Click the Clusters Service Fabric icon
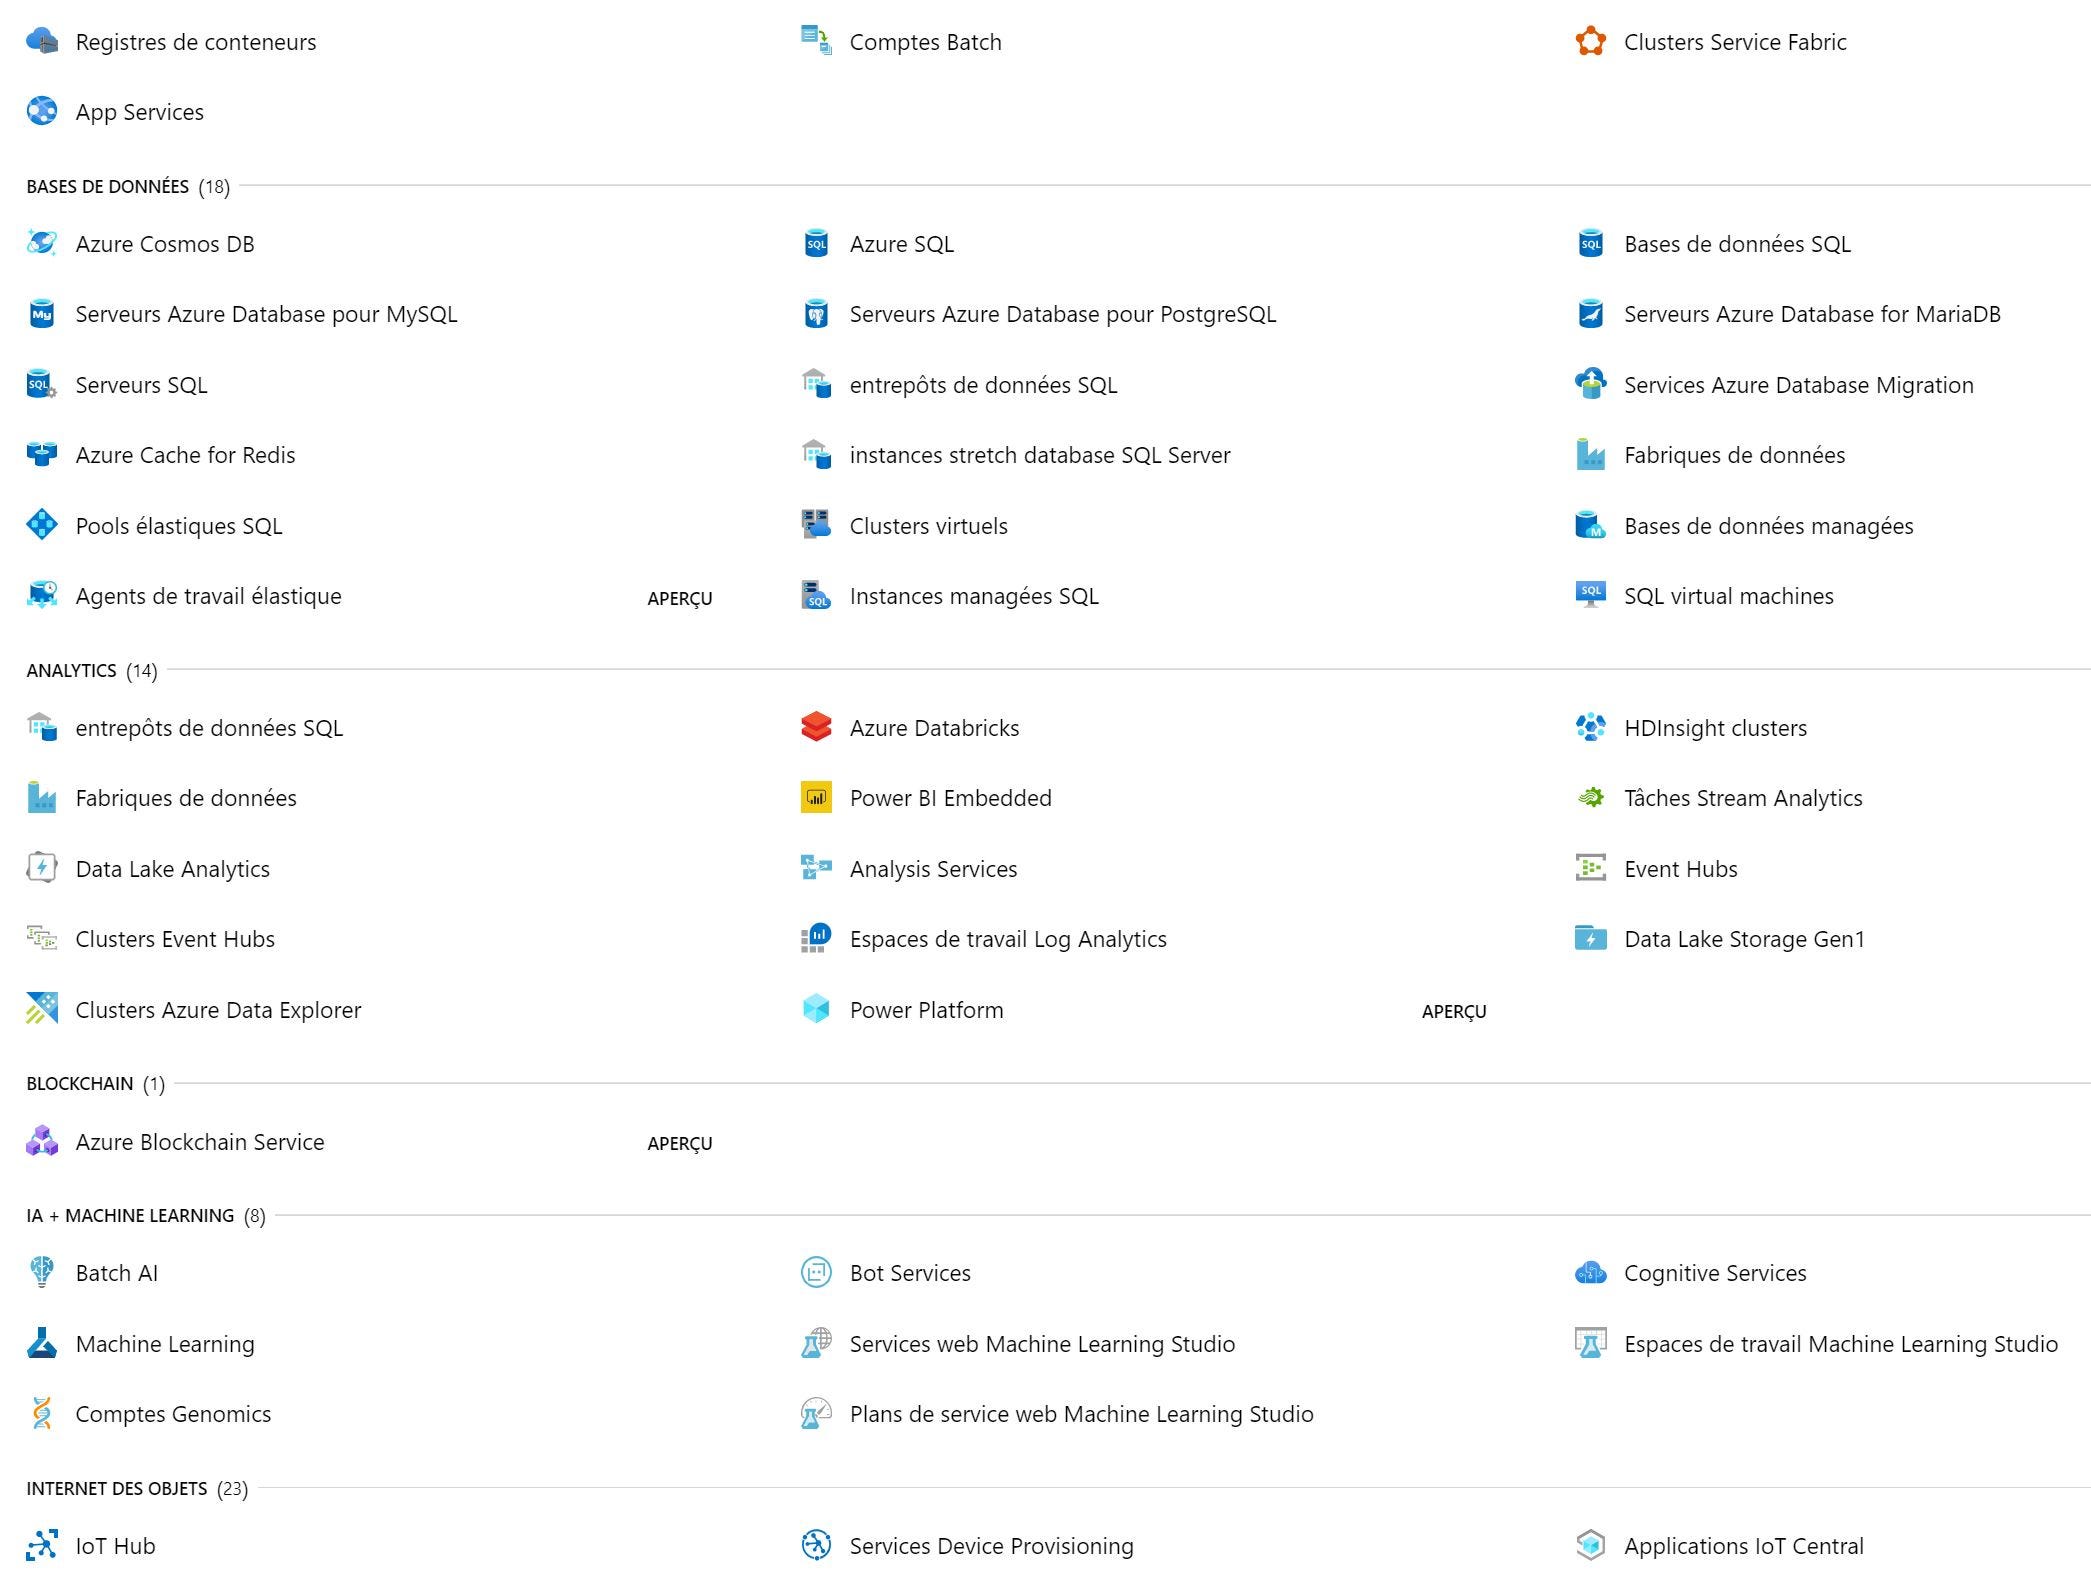The height and width of the screenshot is (1580, 2091). (1590, 42)
